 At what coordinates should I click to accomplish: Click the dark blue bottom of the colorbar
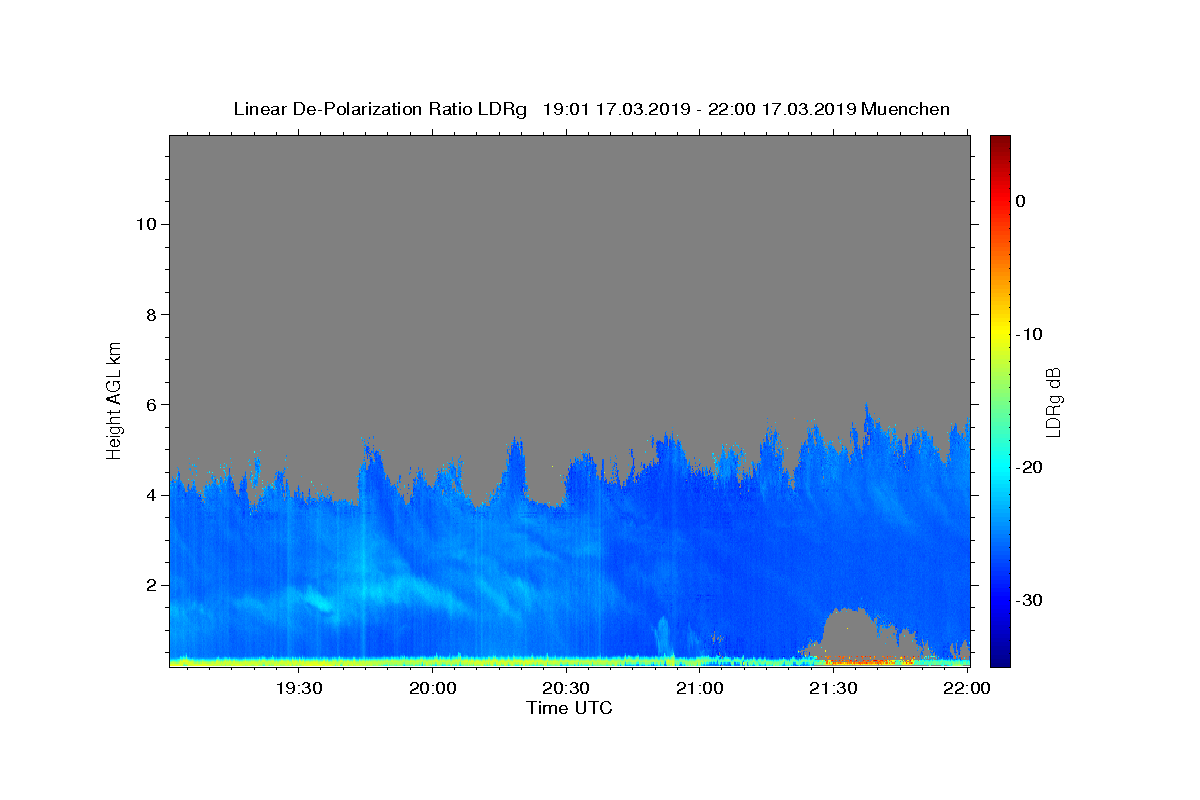tap(1000, 655)
